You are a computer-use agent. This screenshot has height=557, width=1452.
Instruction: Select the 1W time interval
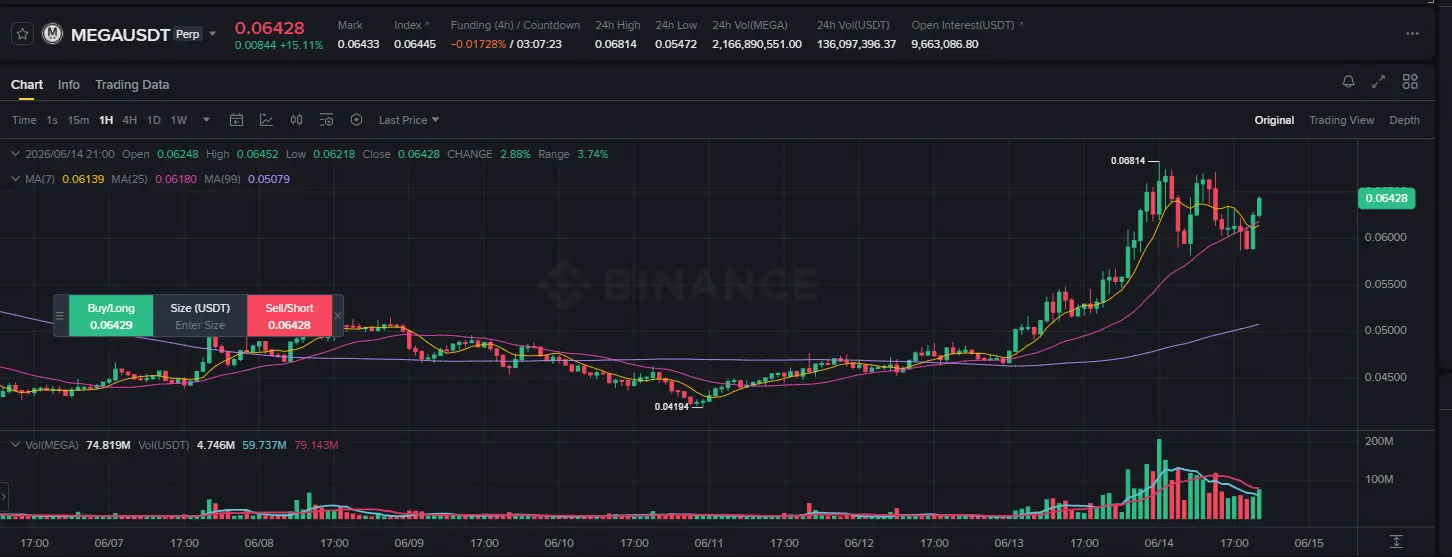coord(179,120)
